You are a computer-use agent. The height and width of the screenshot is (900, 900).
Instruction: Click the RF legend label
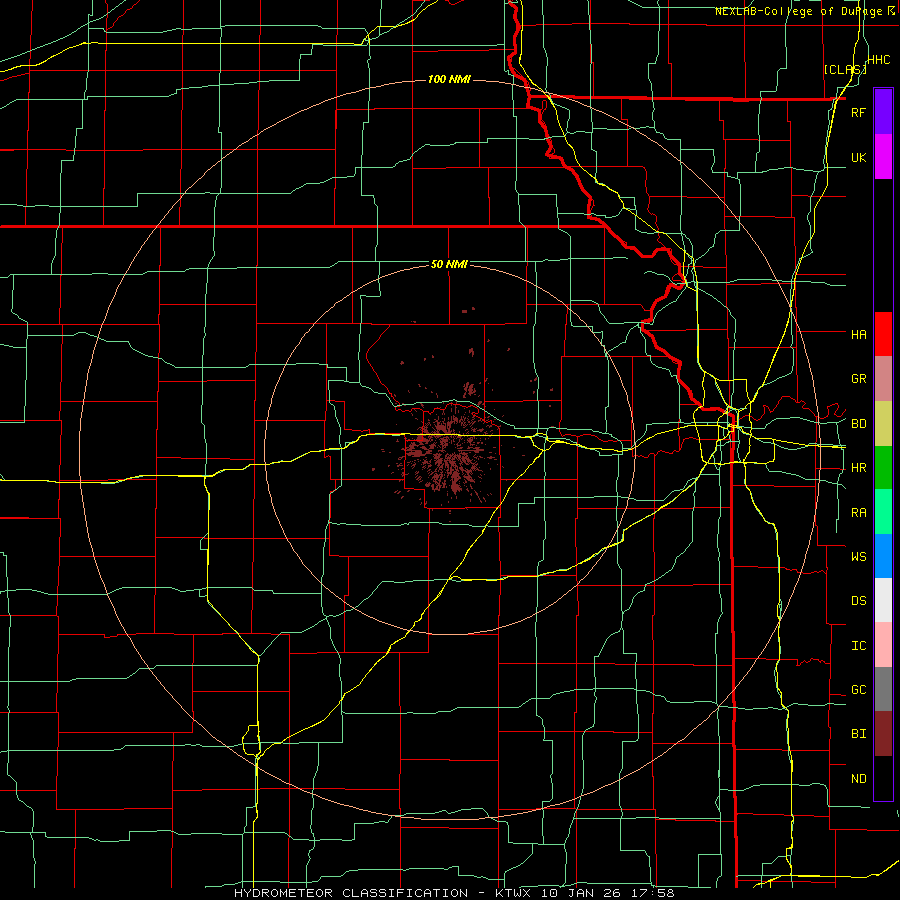[x=858, y=112]
